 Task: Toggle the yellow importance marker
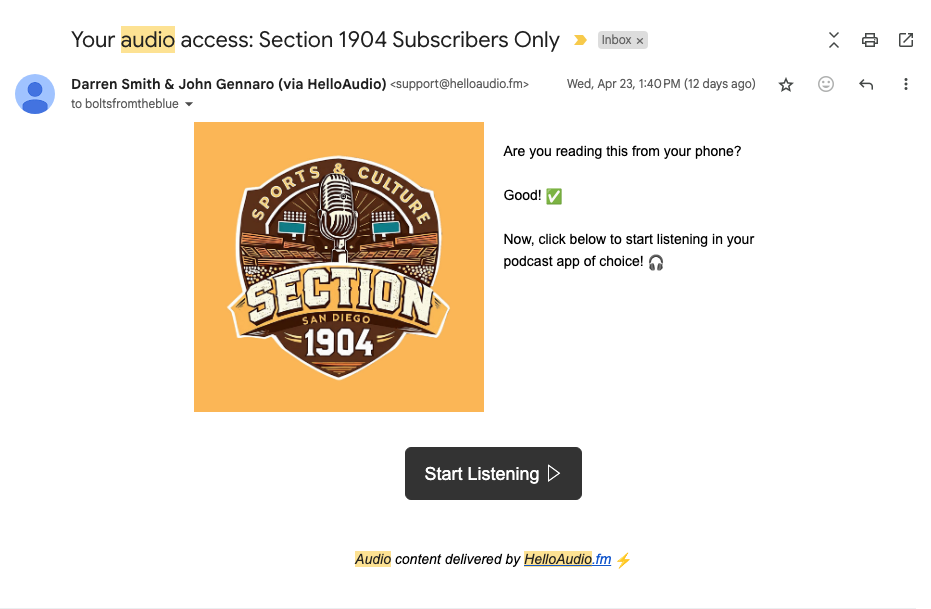point(580,40)
